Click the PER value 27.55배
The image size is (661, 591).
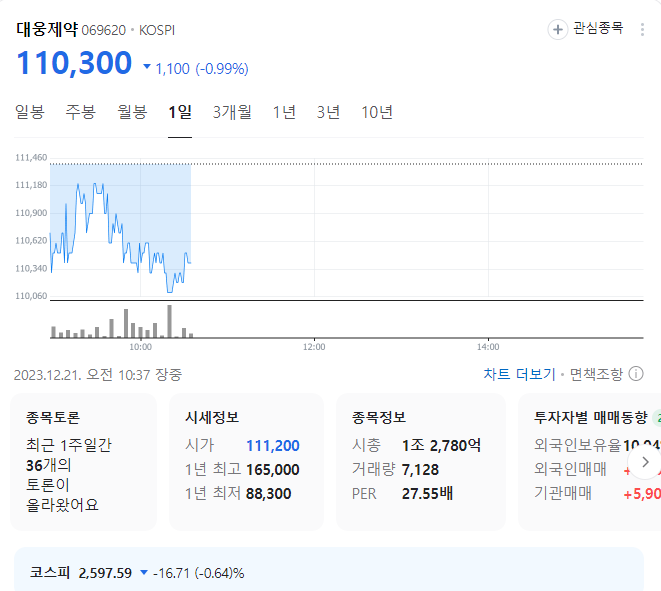pyautogui.click(x=427, y=494)
